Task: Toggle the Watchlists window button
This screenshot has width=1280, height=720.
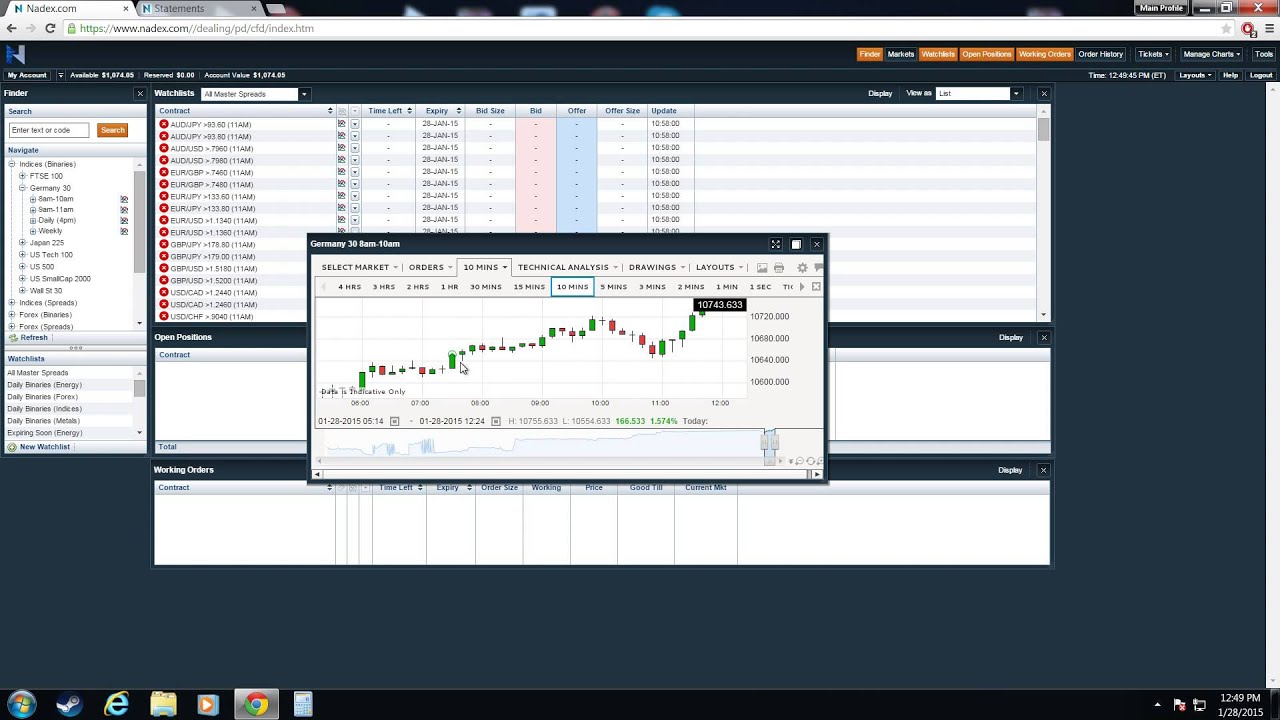Action: click(938, 54)
